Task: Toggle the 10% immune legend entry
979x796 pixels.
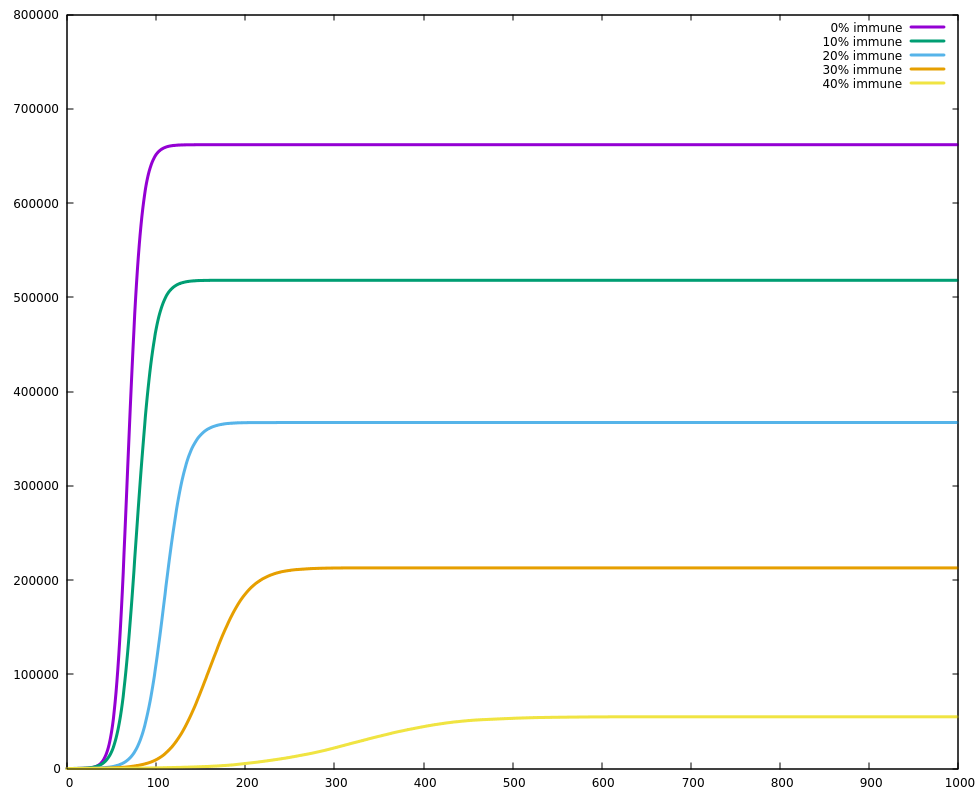Action: 862,42
